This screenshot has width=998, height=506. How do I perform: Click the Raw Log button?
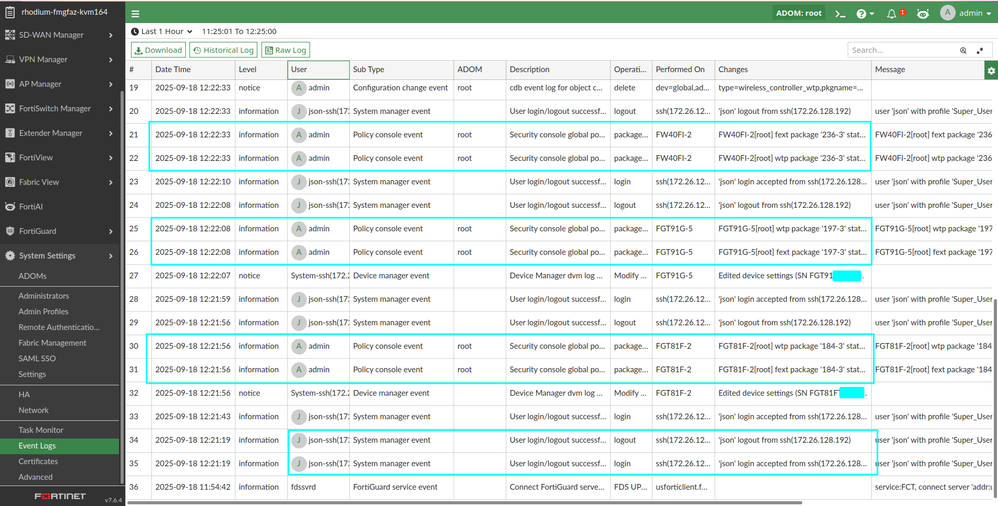coord(286,50)
